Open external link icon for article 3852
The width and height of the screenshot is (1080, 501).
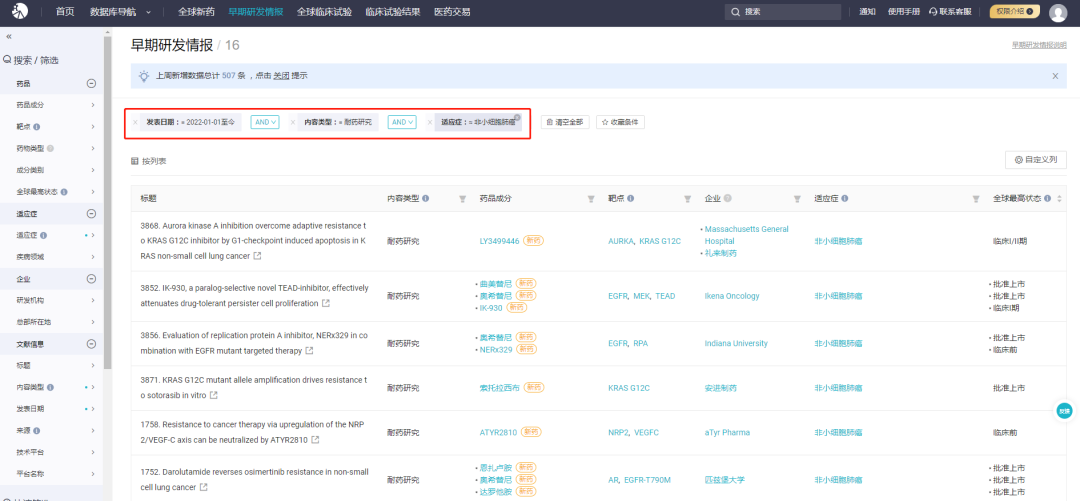click(326, 303)
